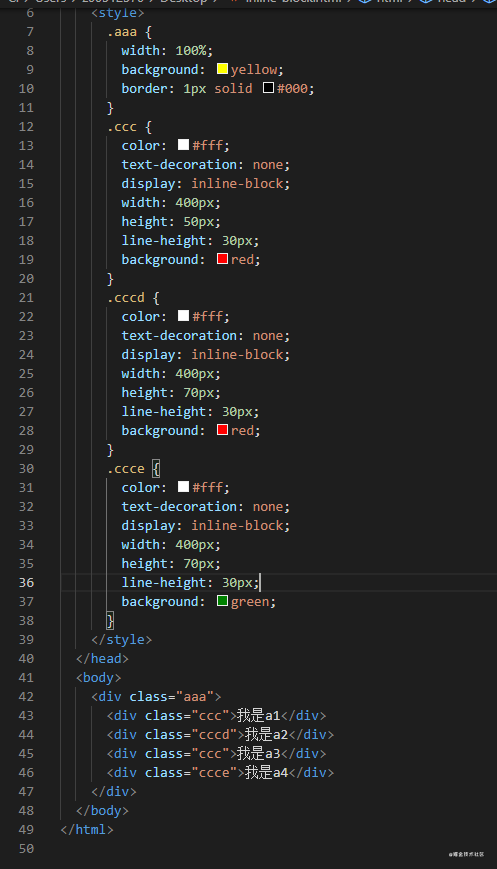The image size is (497, 869).
Task: Click line number 42 in the gutter
Action: [x=26, y=697]
